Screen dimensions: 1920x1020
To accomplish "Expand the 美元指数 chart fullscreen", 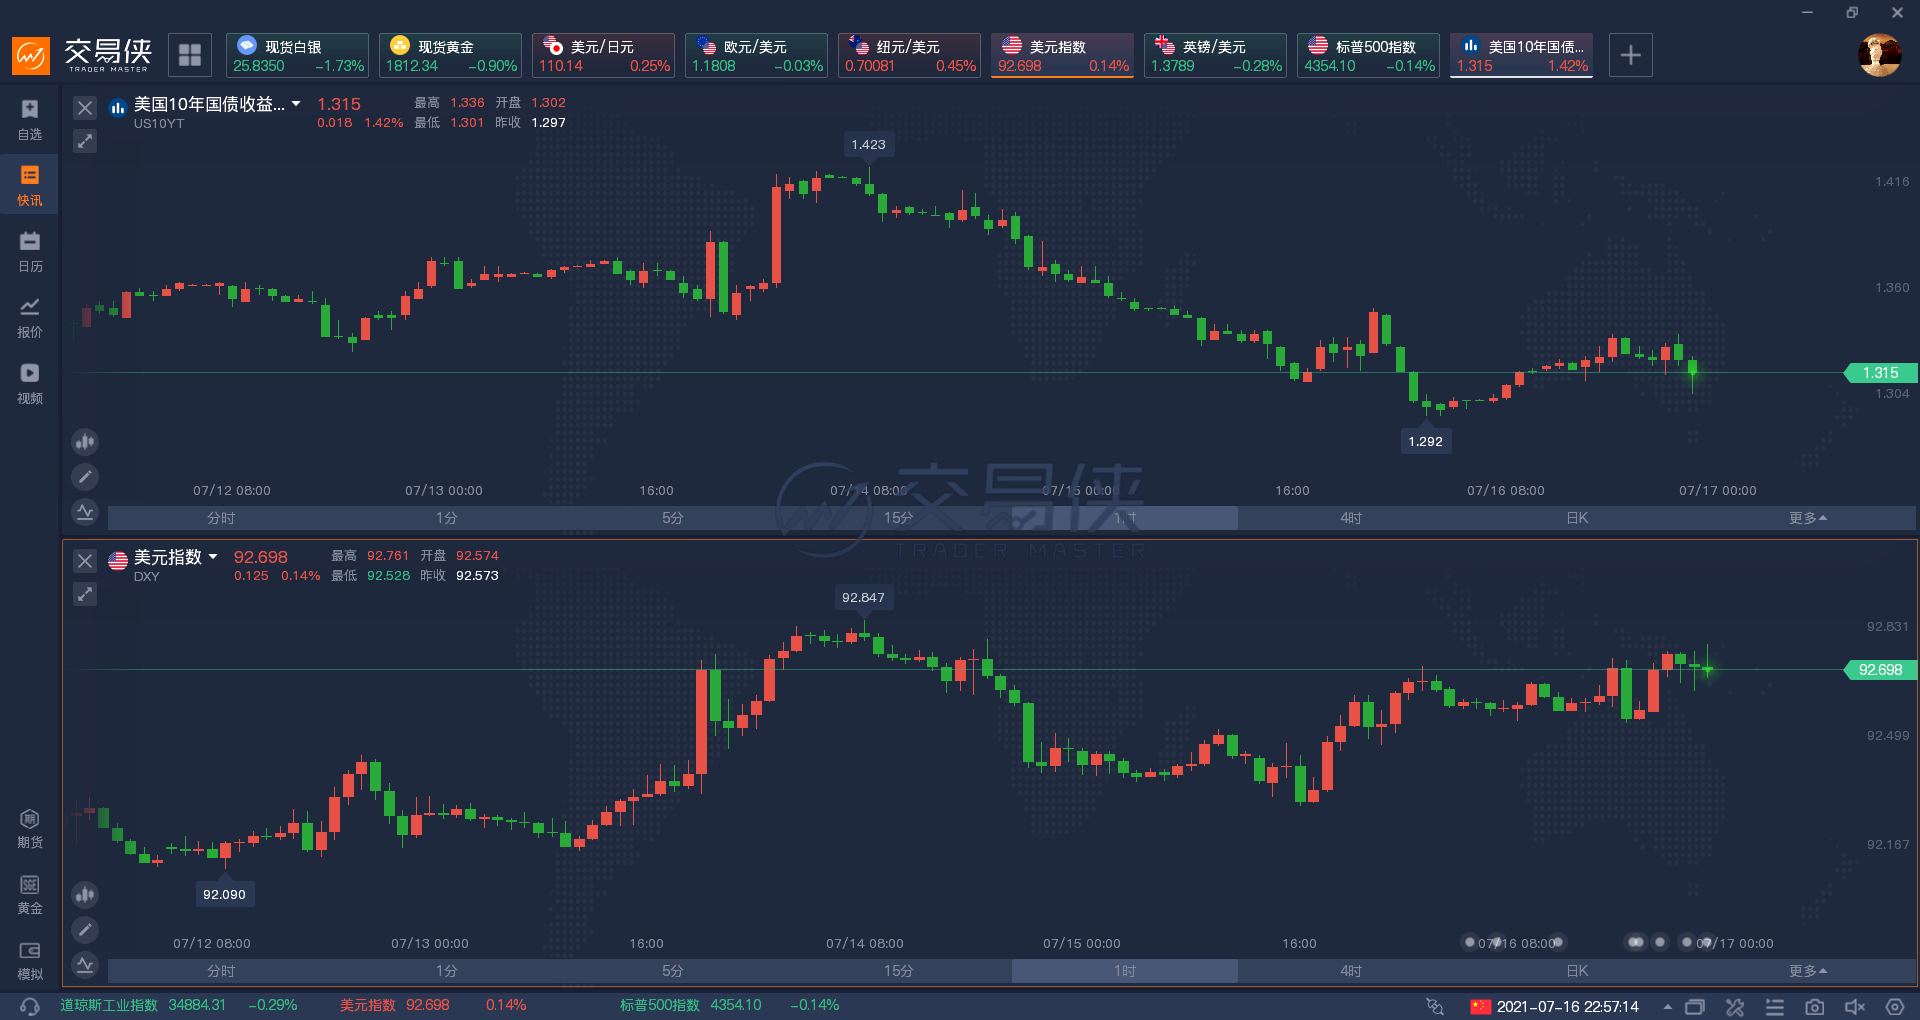I will point(85,594).
